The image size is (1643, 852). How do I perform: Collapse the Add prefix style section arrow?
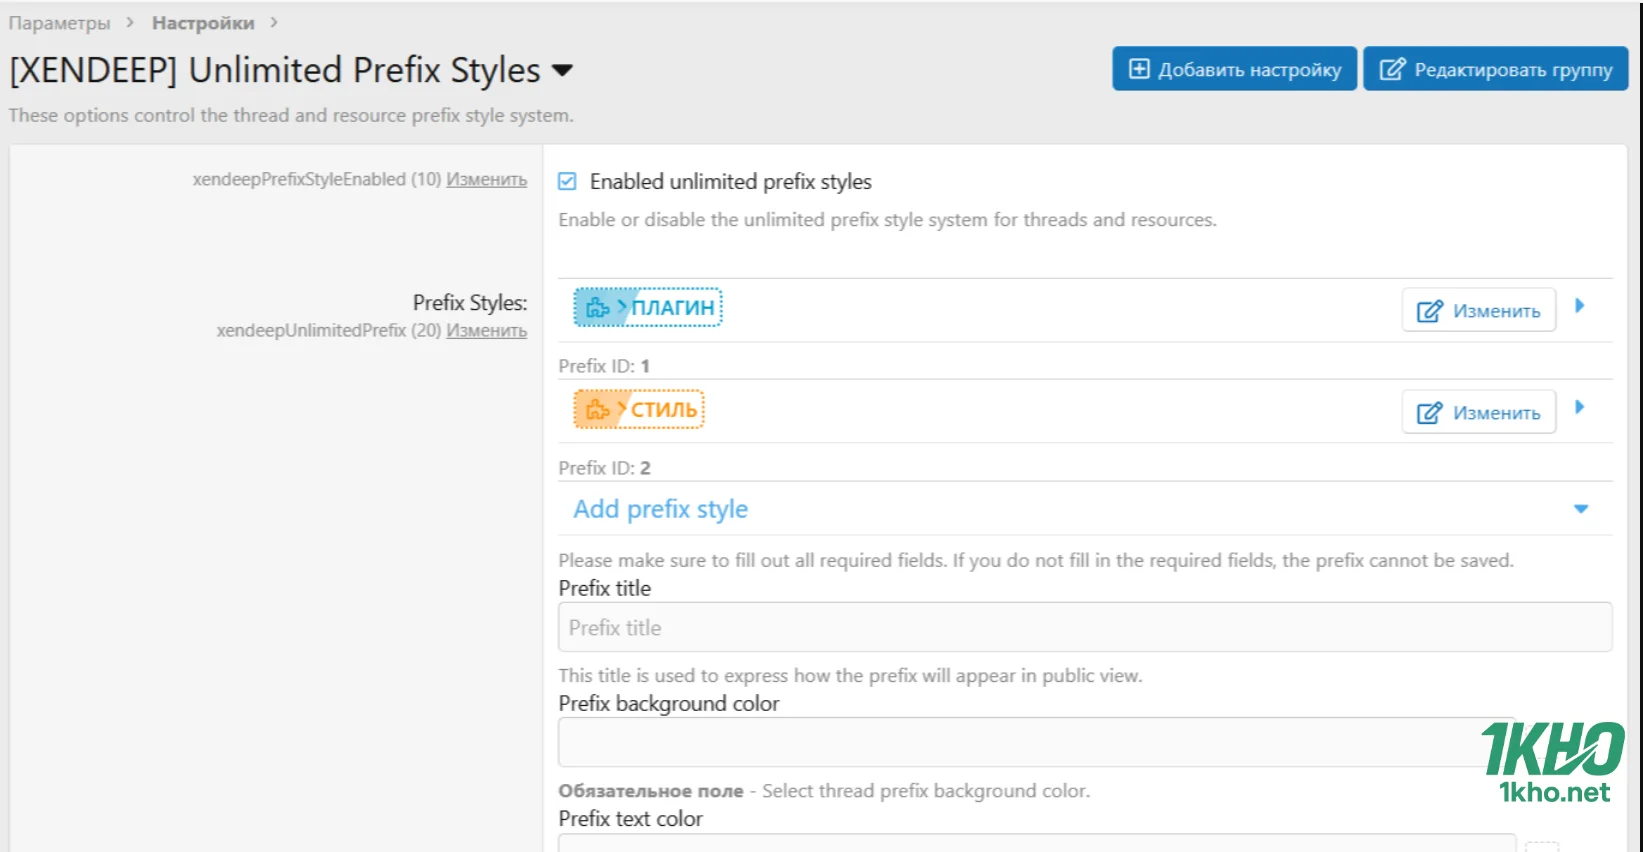click(x=1581, y=509)
